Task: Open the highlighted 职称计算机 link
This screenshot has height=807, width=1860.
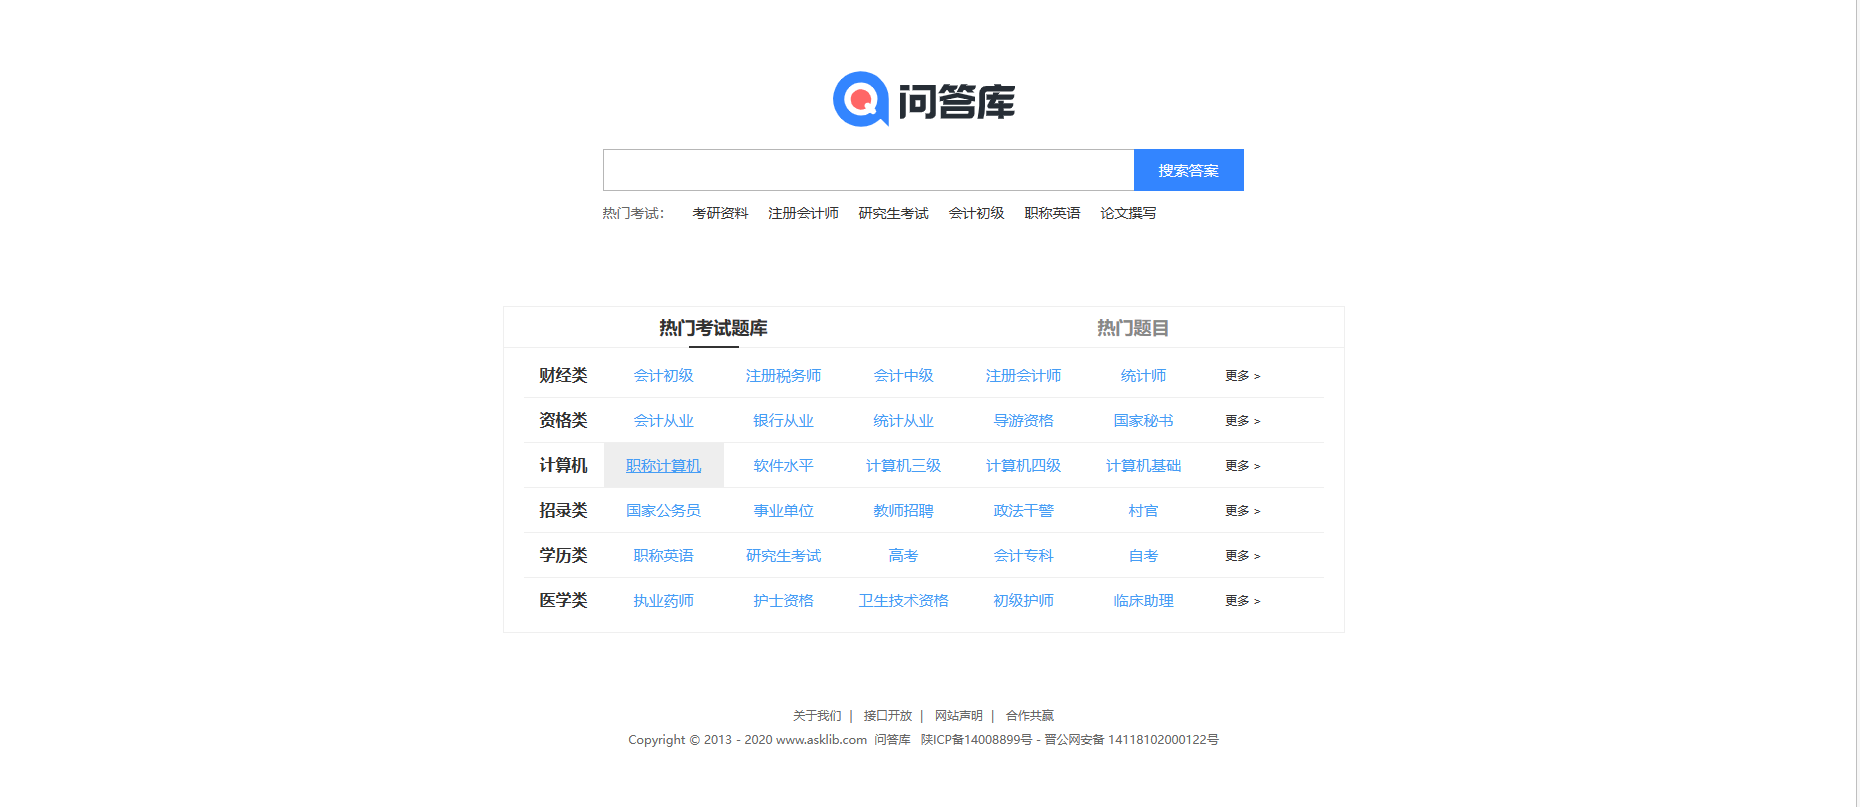Action: coord(663,466)
